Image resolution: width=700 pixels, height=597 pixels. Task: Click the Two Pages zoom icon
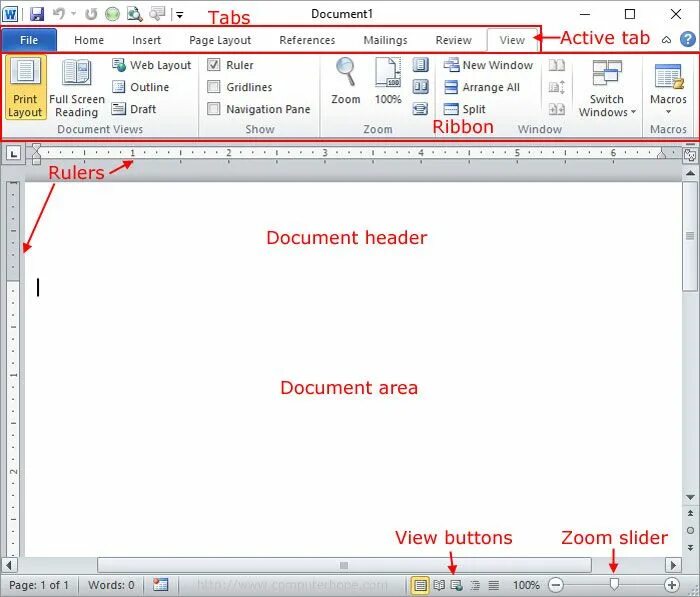[420, 87]
